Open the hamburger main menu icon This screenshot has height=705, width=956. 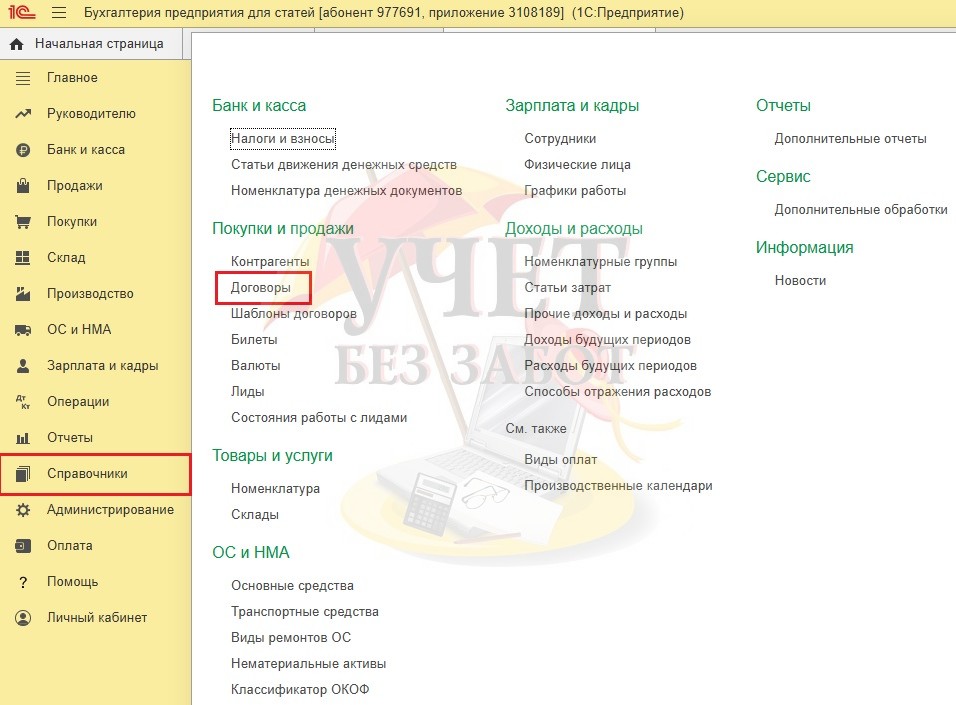click(58, 13)
